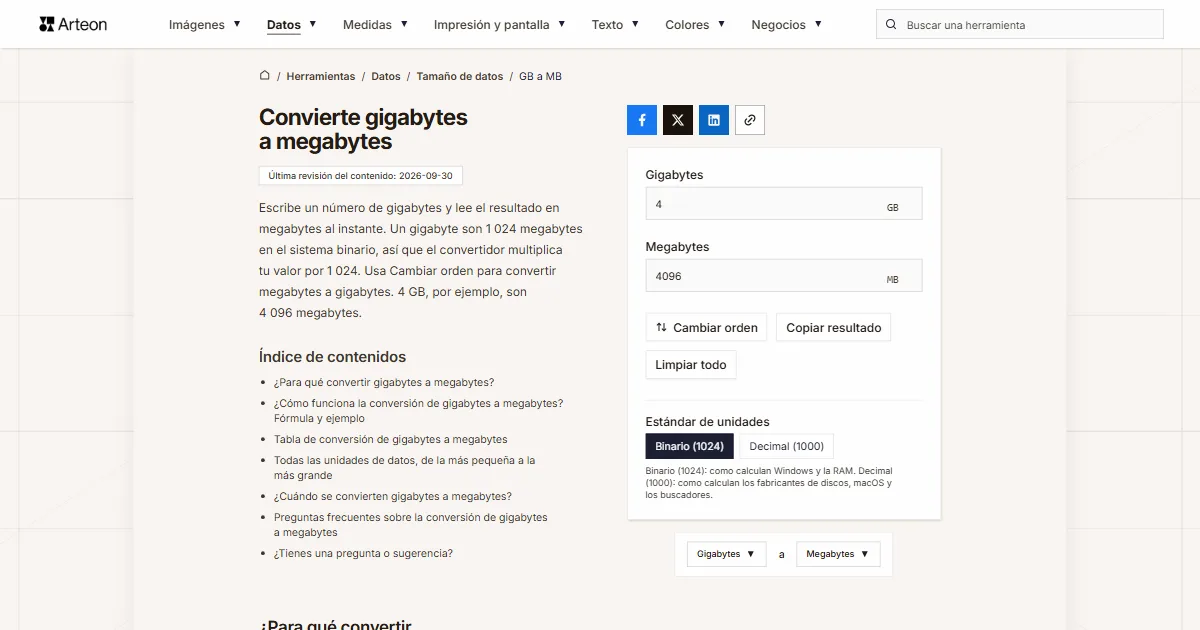Click the Índice de contenidos heading
The width and height of the screenshot is (1200, 630).
pos(333,357)
